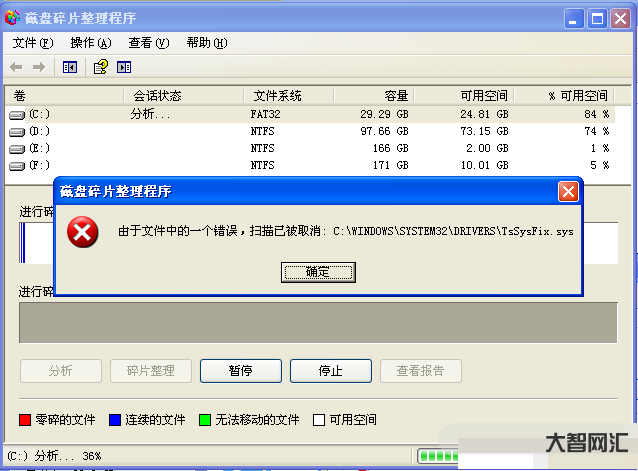This screenshot has width=638, height=471.
Task: Click the red error icon in dialog
Action: point(82,234)
